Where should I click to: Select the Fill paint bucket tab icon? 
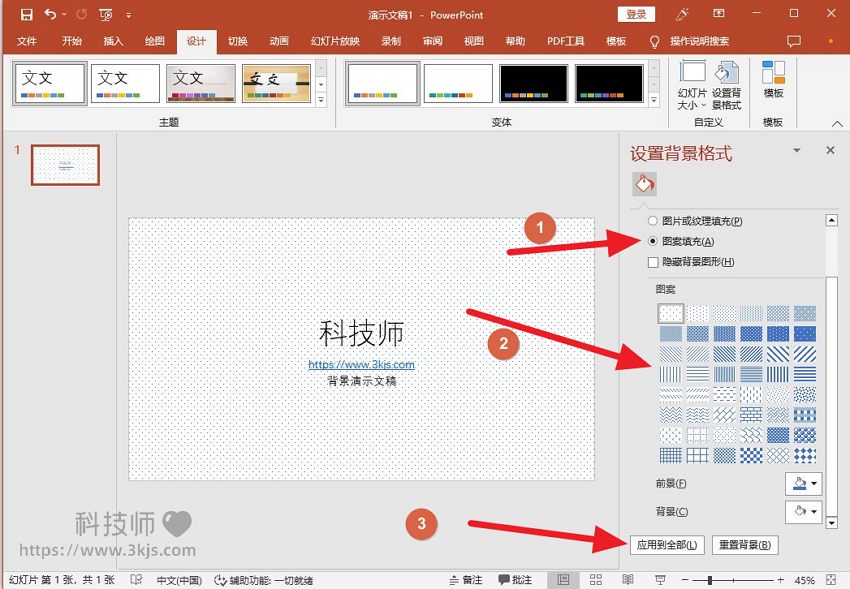tap(644, 184)
